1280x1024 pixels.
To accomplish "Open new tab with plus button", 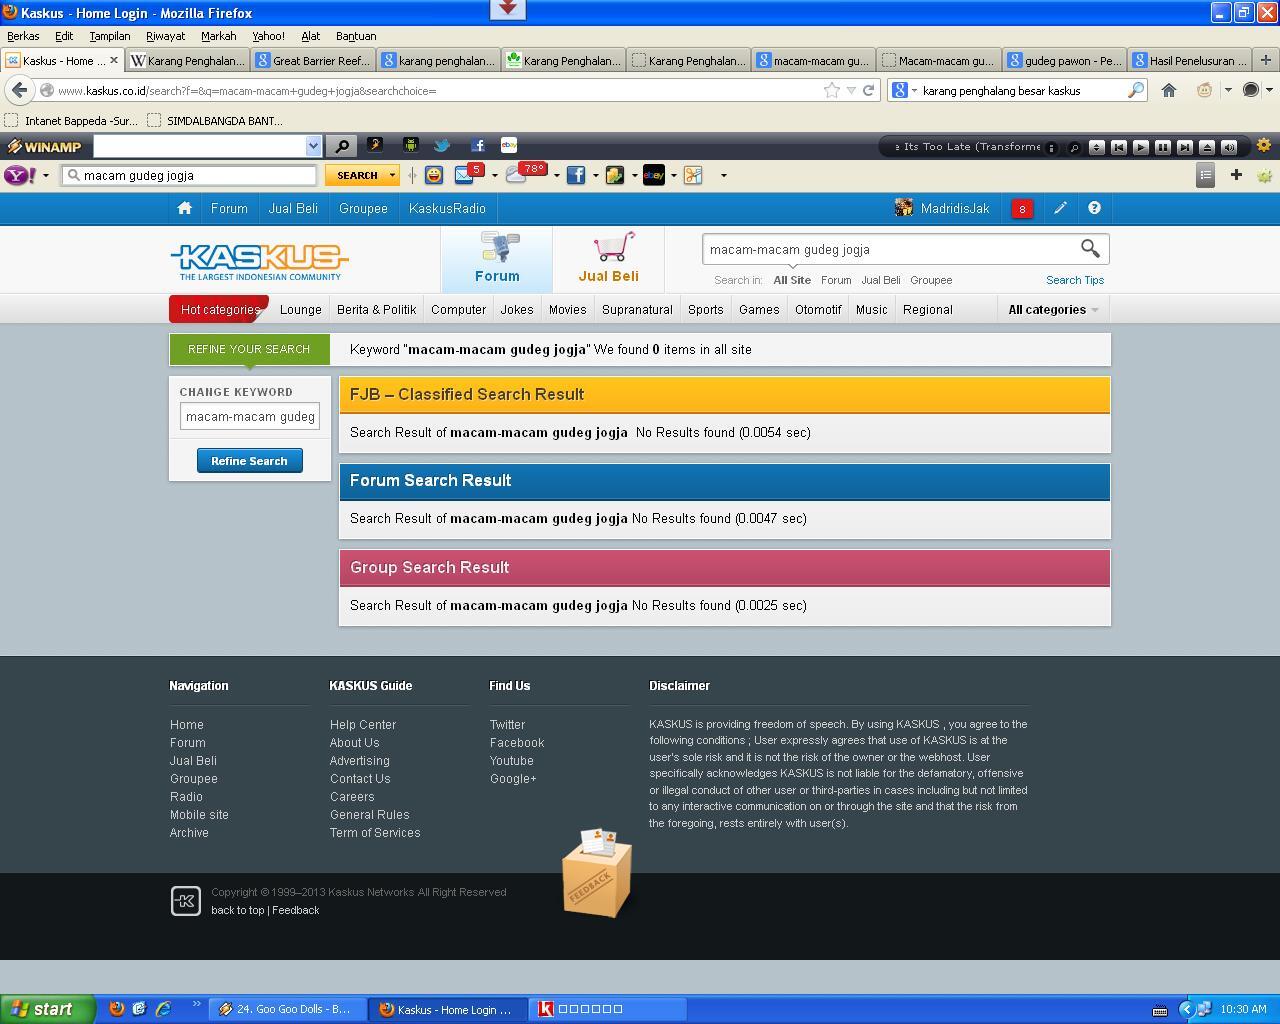I will point(1265,60).
